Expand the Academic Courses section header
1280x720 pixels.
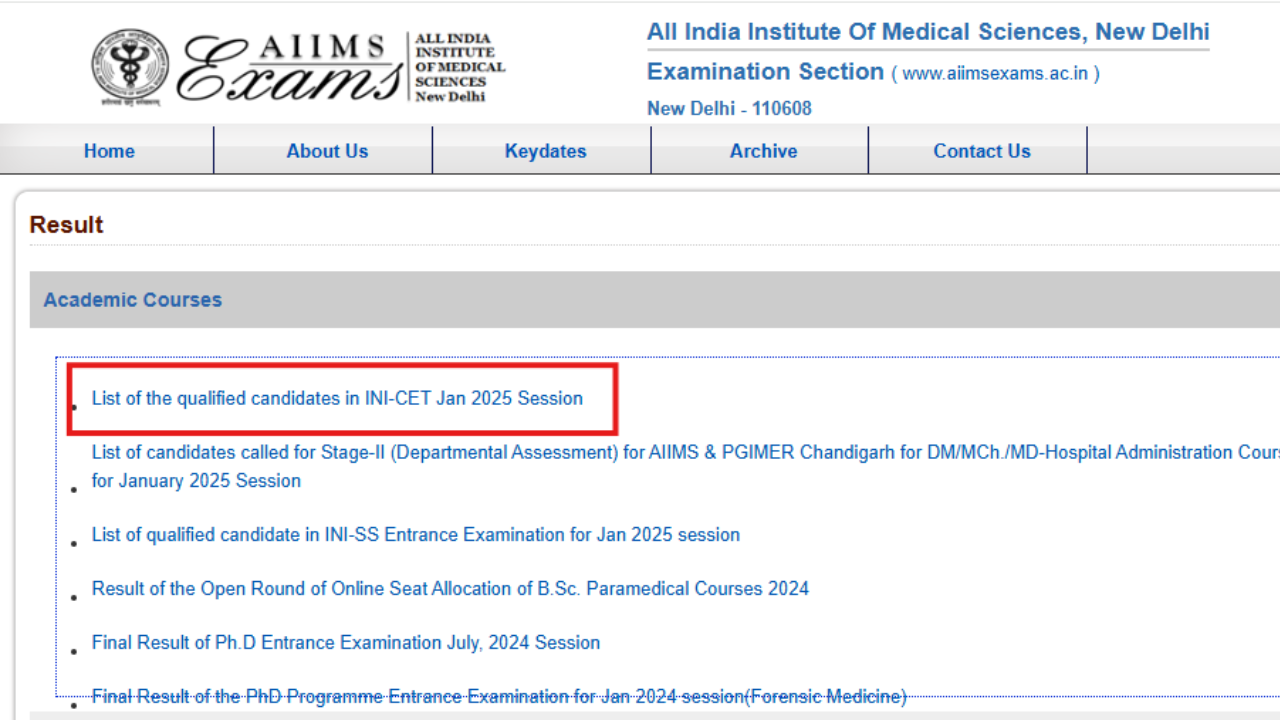tap(133, 300)
